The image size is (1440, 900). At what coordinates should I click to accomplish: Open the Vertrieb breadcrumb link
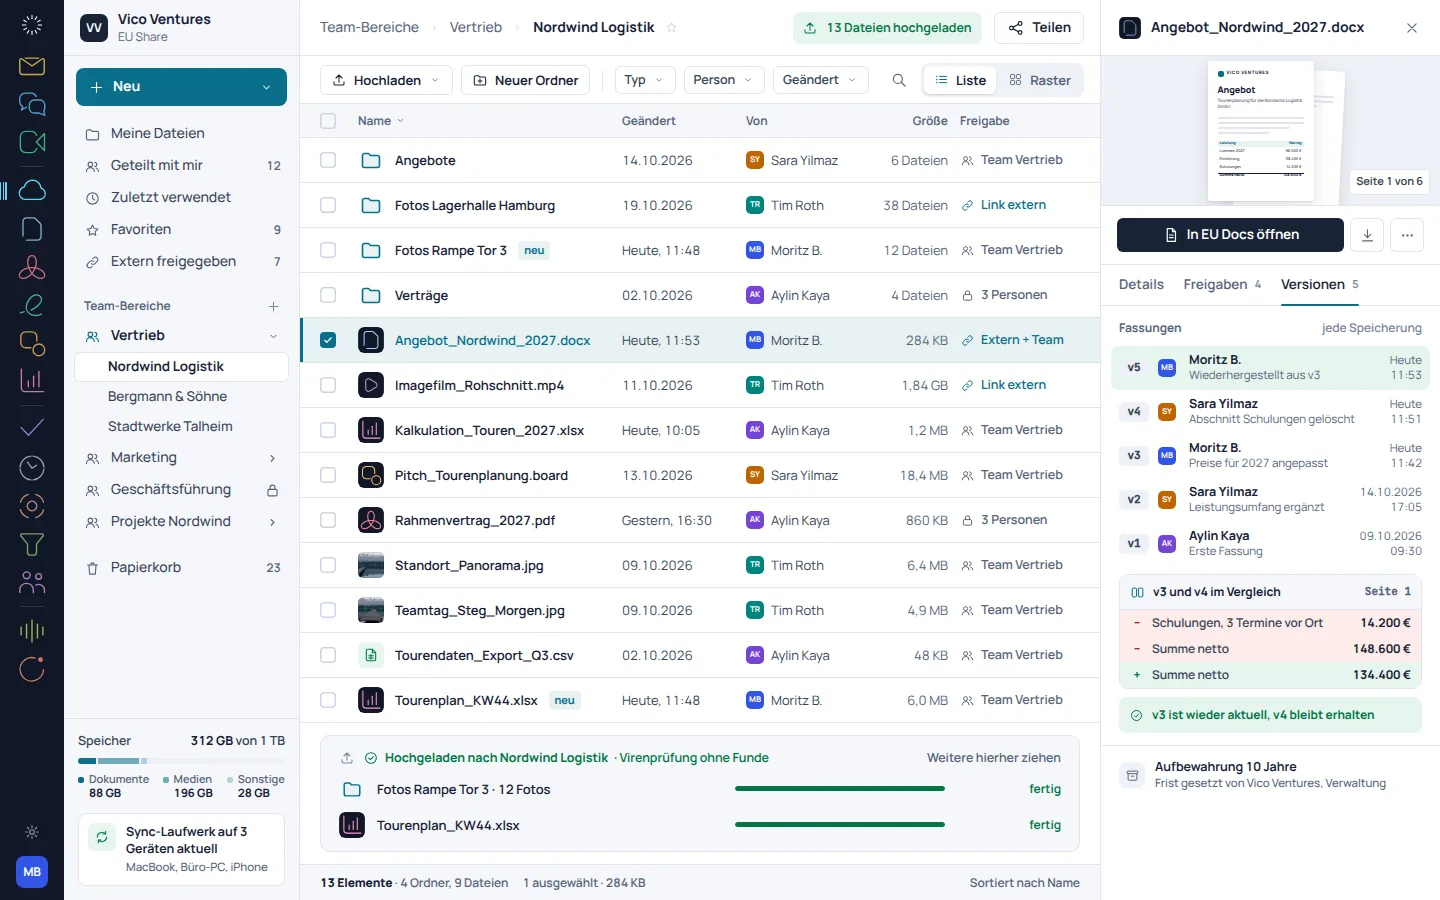click(476, 27)
